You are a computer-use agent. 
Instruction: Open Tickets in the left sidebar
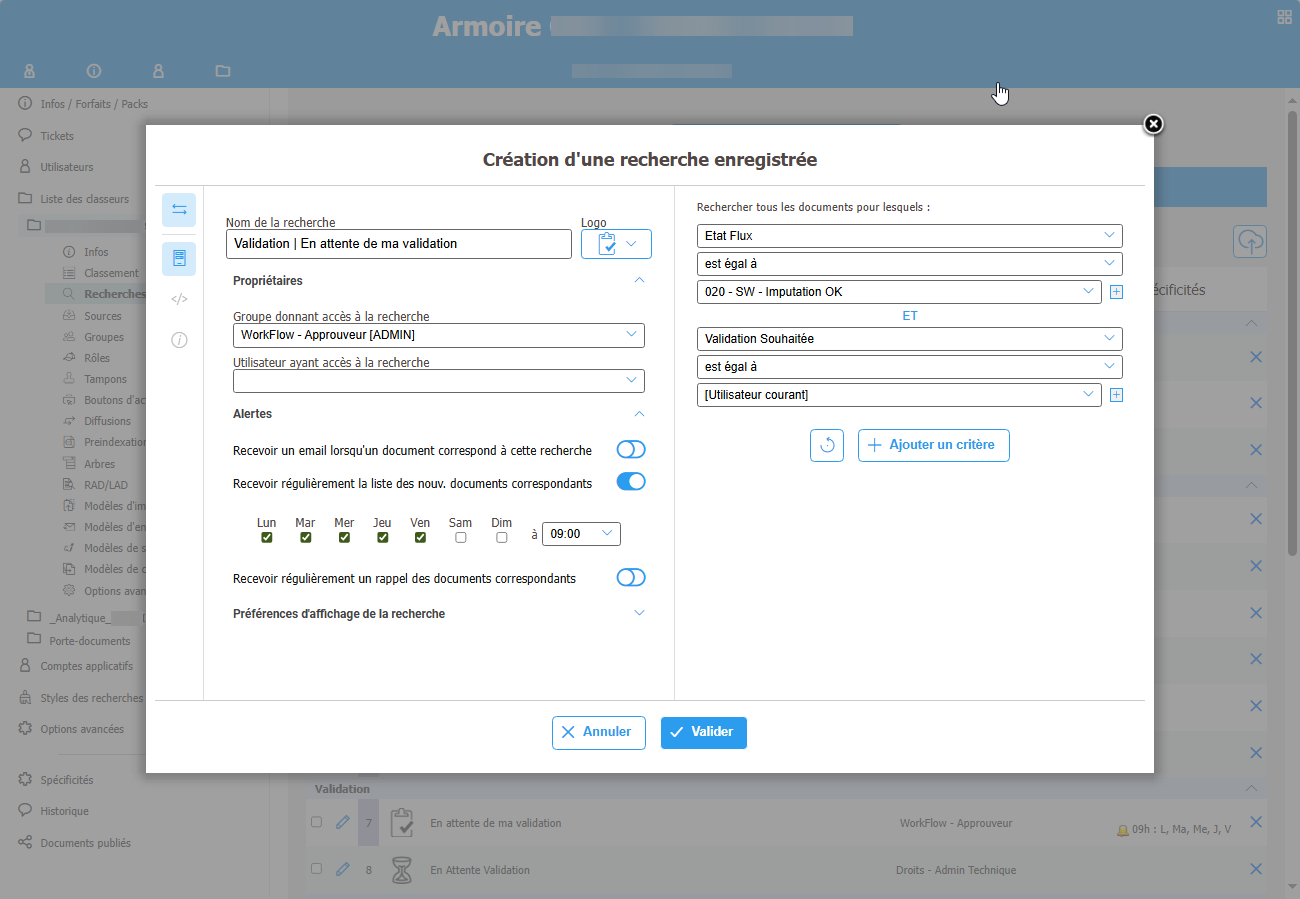coord(57,136)
